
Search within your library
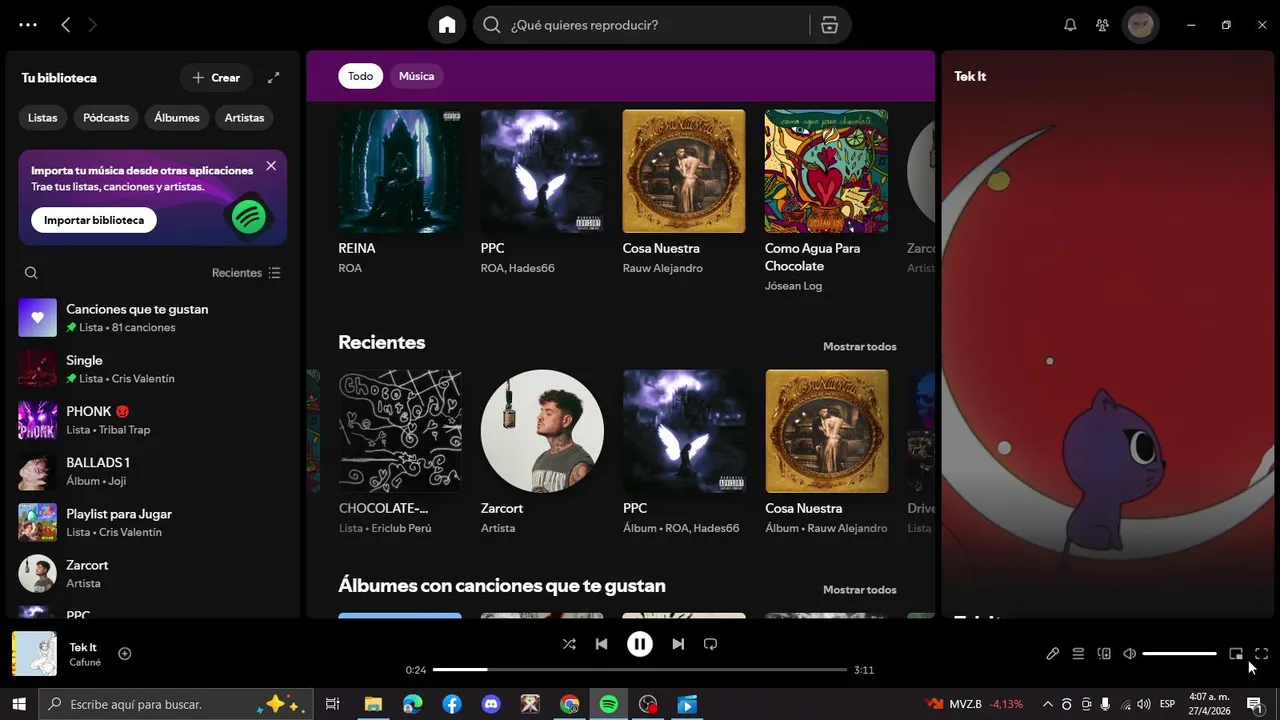[x=31, y=273]
